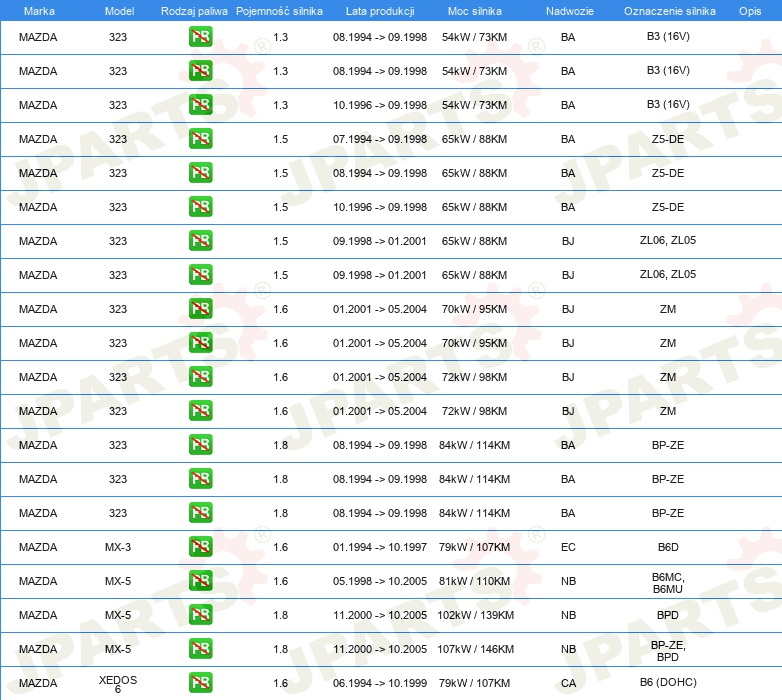Click MAZDA in the XEDOS 6 row

point(38,683)
